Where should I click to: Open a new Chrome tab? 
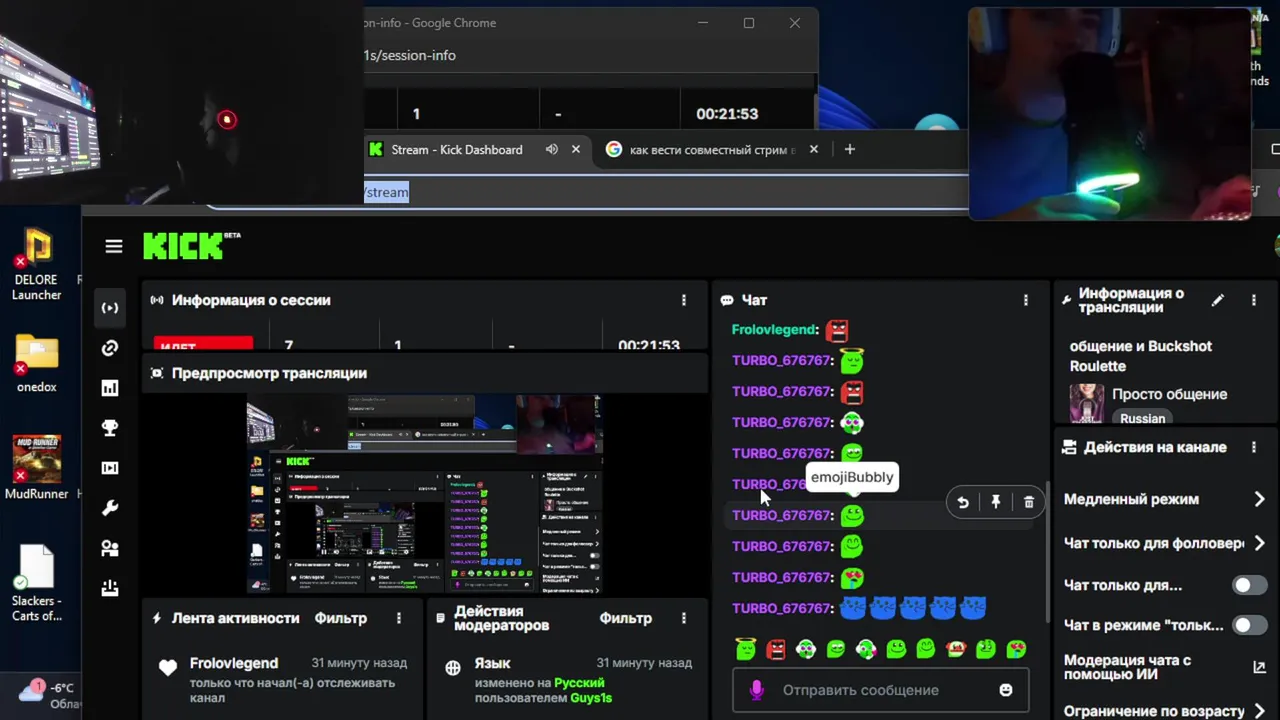tap(850, 149)
